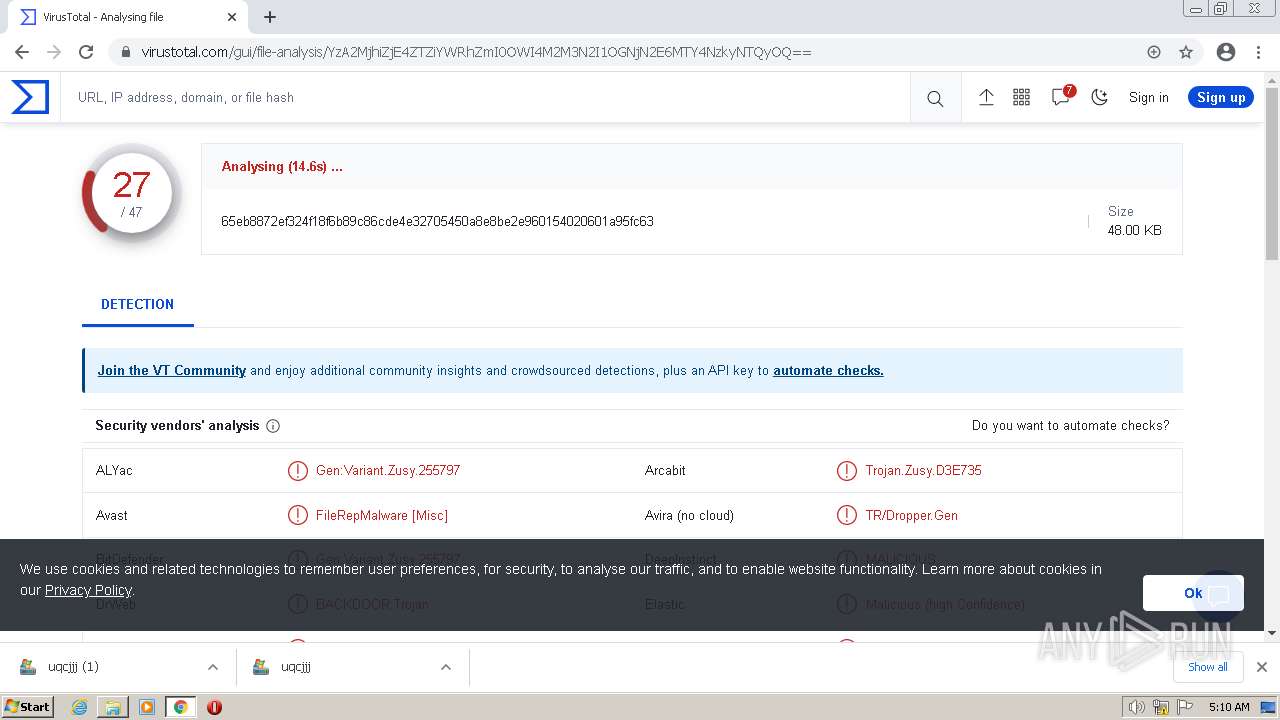Open the notifications comment icon
The width and height of the screenshot is (1280, 720).
point(1061,97)
